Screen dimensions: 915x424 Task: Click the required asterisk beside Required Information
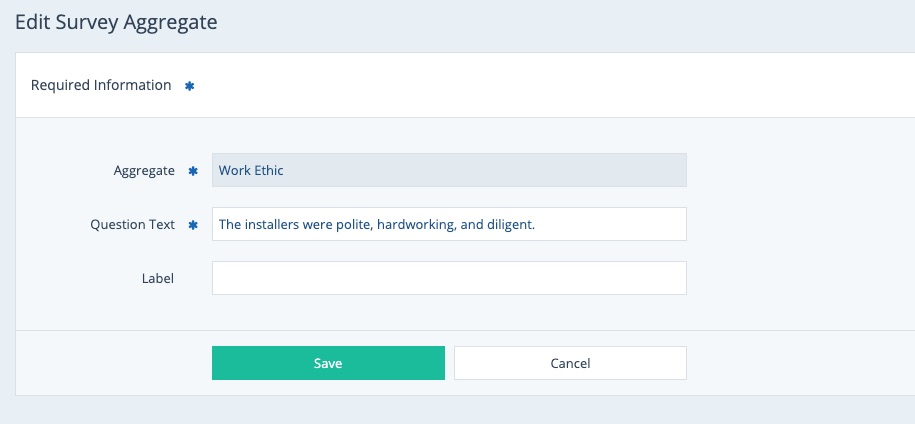[190, 86]
